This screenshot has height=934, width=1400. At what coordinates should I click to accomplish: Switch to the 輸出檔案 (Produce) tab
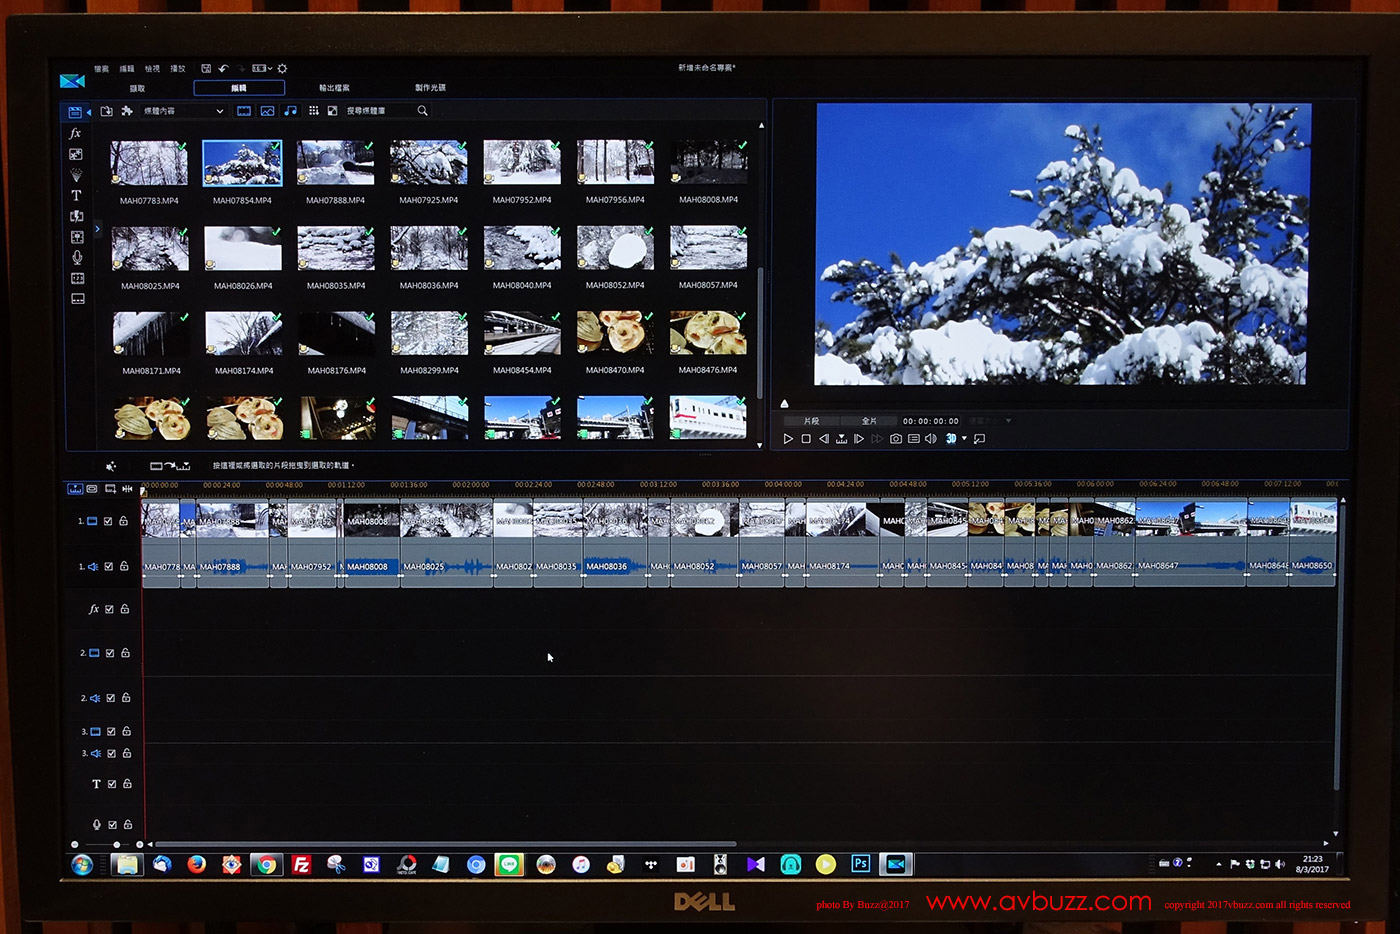(x=334, y=88)
